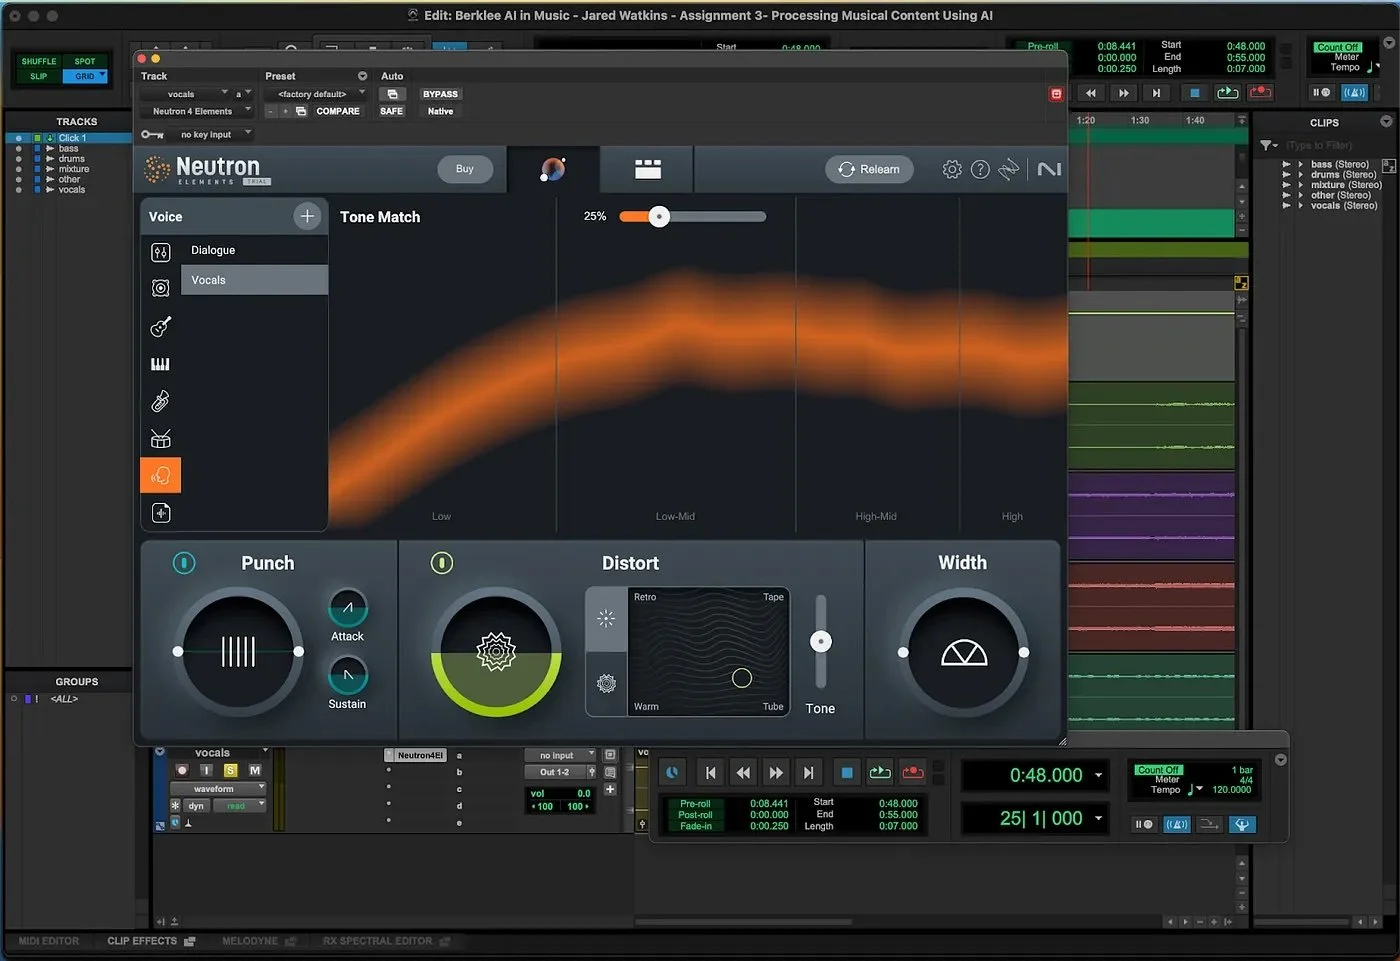Open the waveform track view dropdown
The height and width of the screenshot is (961, 1400).
219,789
